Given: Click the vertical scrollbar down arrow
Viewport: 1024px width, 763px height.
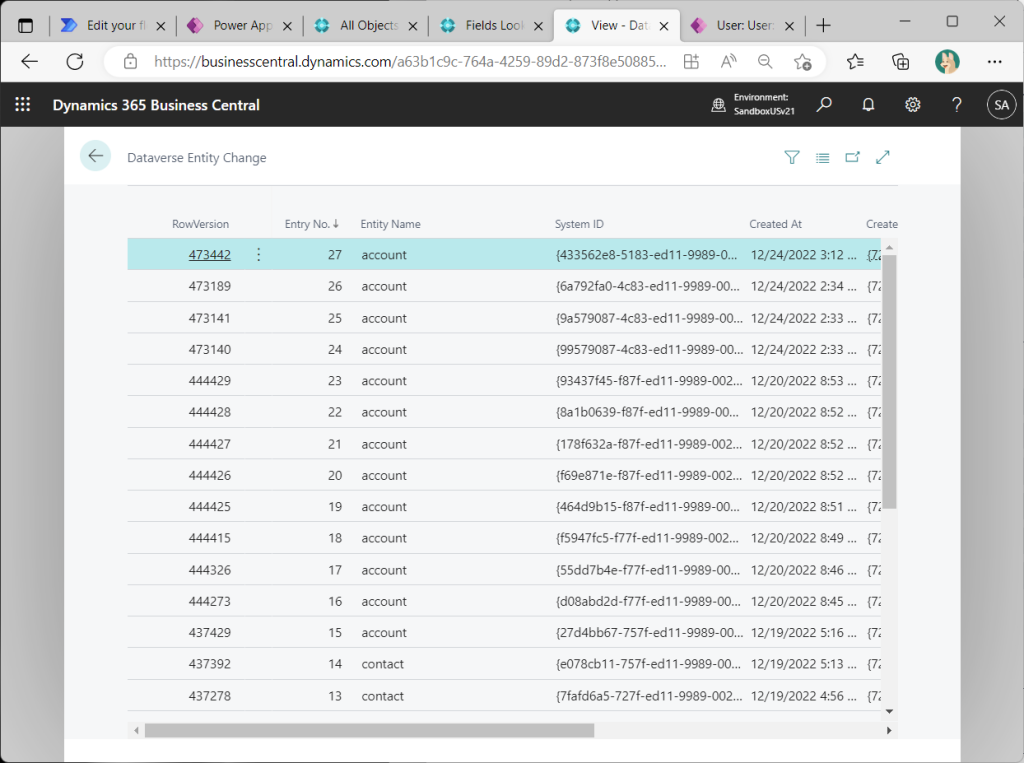Looking at the screenshot, I should click(889, 712).
